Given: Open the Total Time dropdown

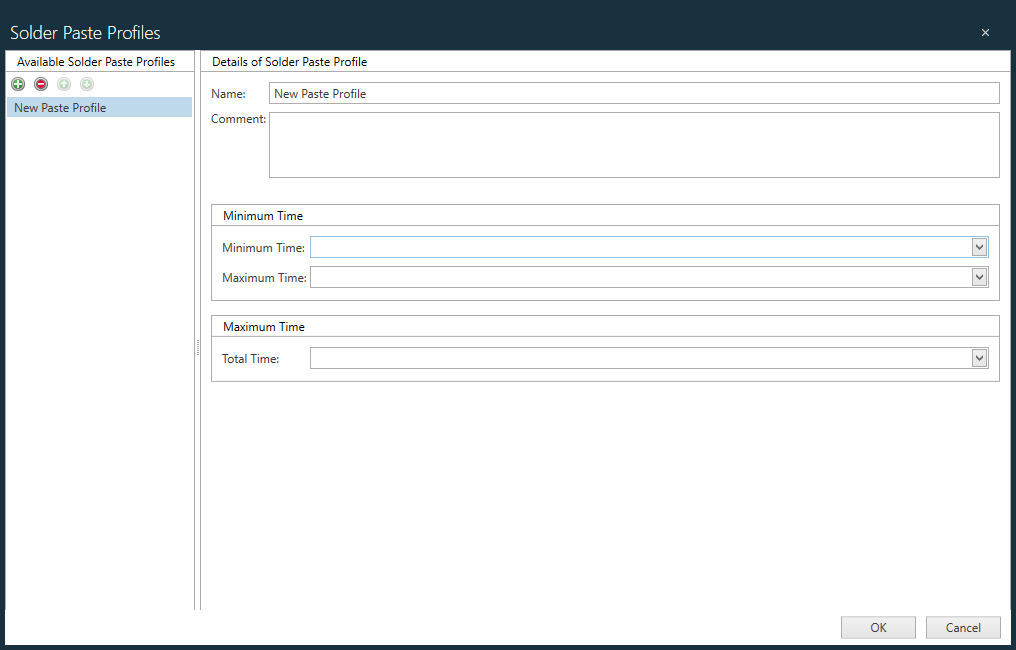Looking at the screenshot, I should point(979,357).
